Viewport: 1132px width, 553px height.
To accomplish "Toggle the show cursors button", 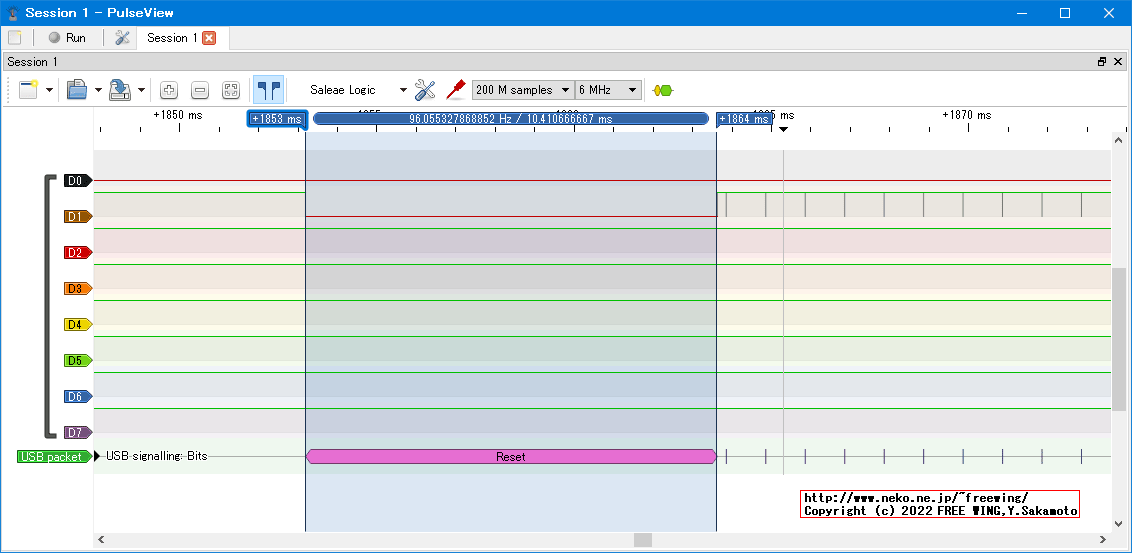I will coord(268,90).
